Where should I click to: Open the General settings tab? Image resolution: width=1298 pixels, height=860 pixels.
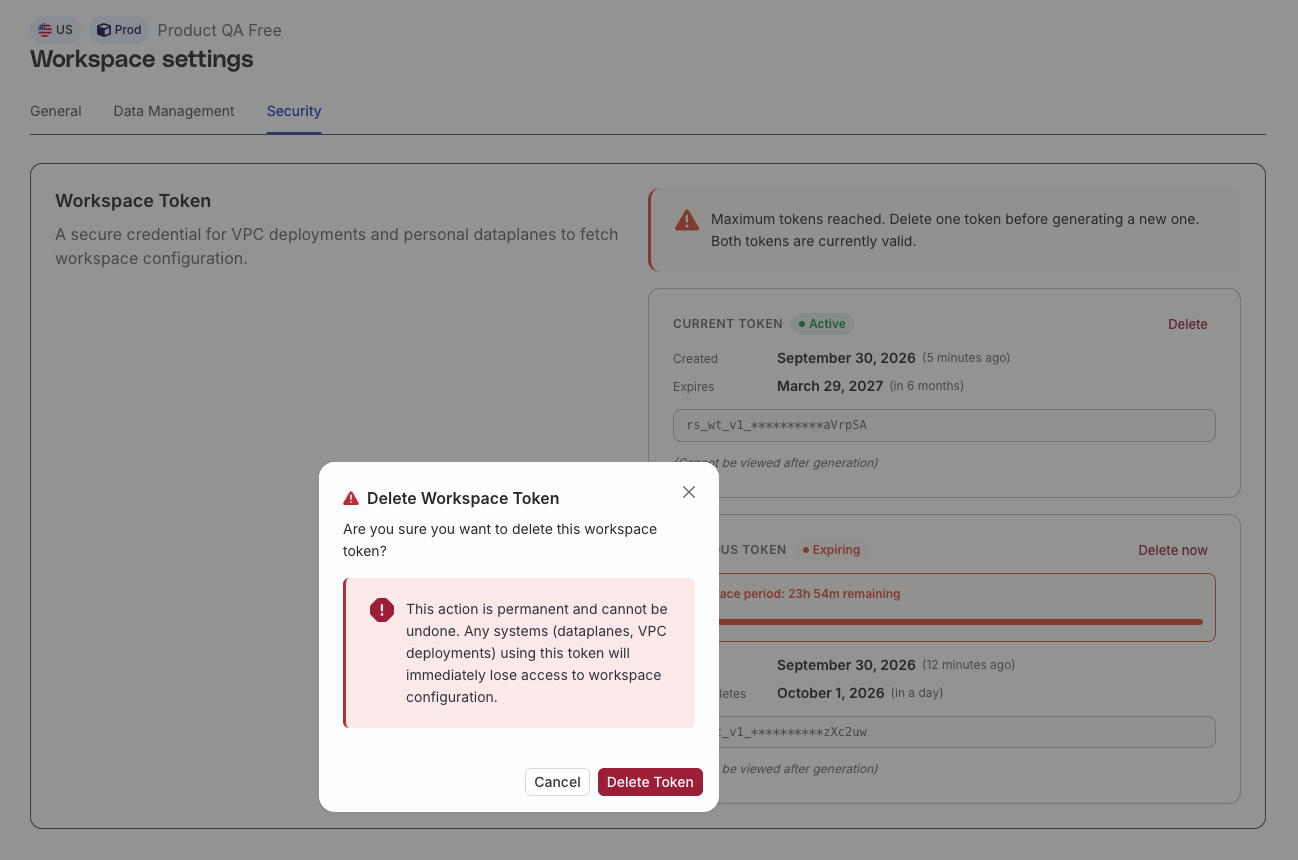pyautogui.click(x=56, y=111)
